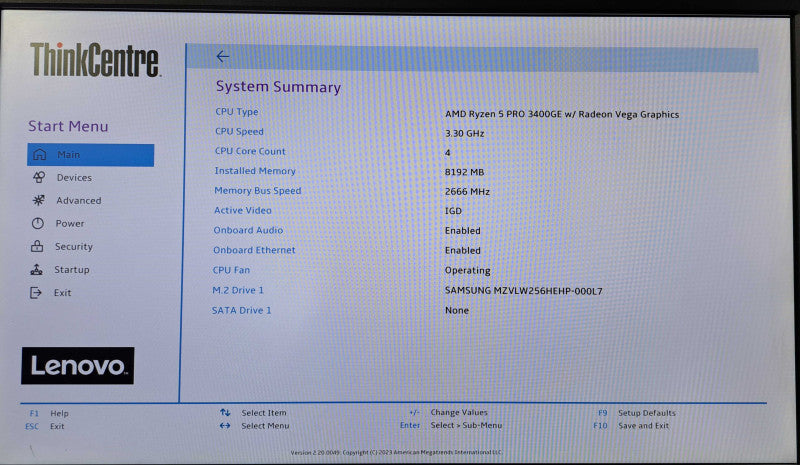Click Enabled value for Onboard Ethernet
This screenshot has width=800, height=465.
462,251
